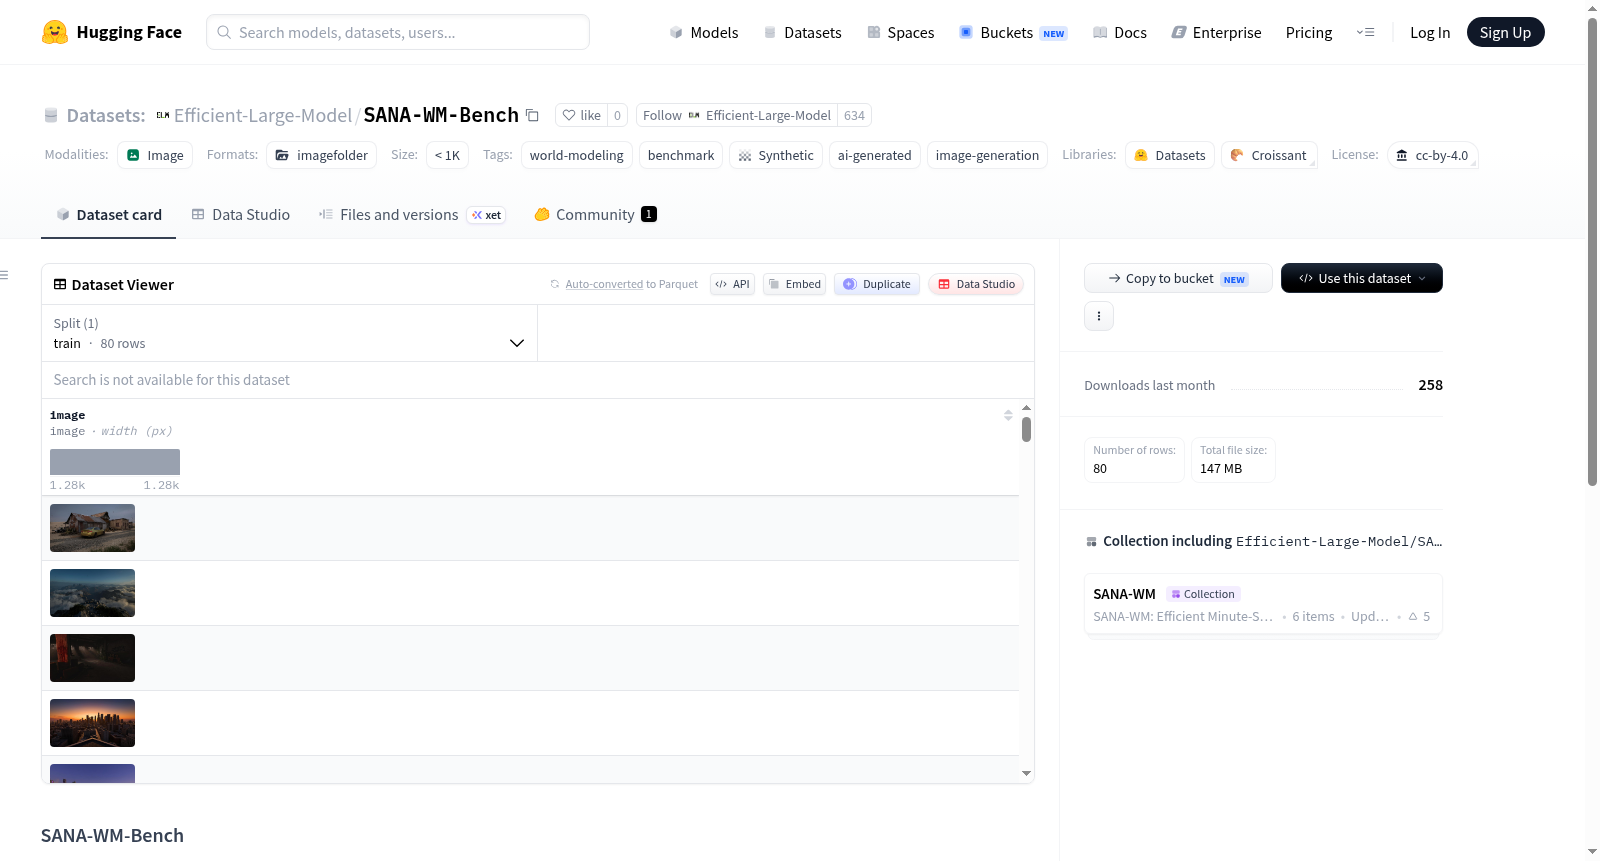This screenshot has width=1600, height=861.
Task: Copy dataset to bucket
Action: click(x=1178, y=278)
